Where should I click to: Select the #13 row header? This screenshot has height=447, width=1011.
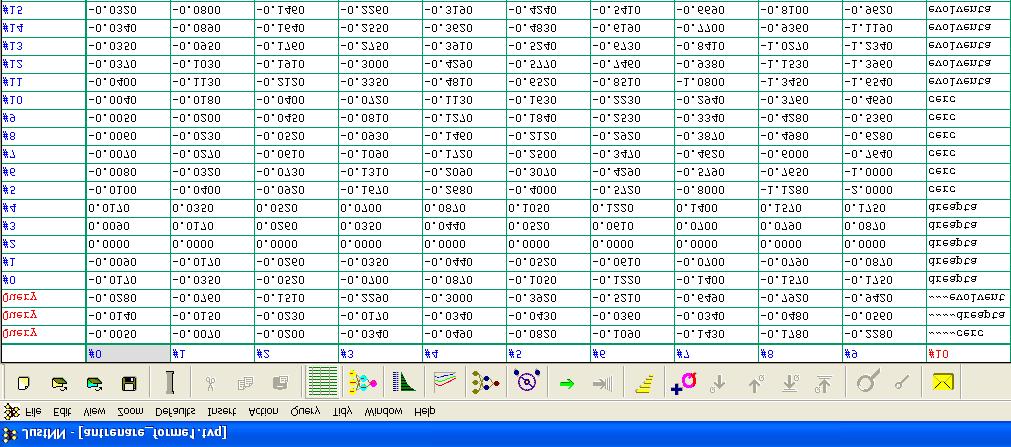click(43, 46)
